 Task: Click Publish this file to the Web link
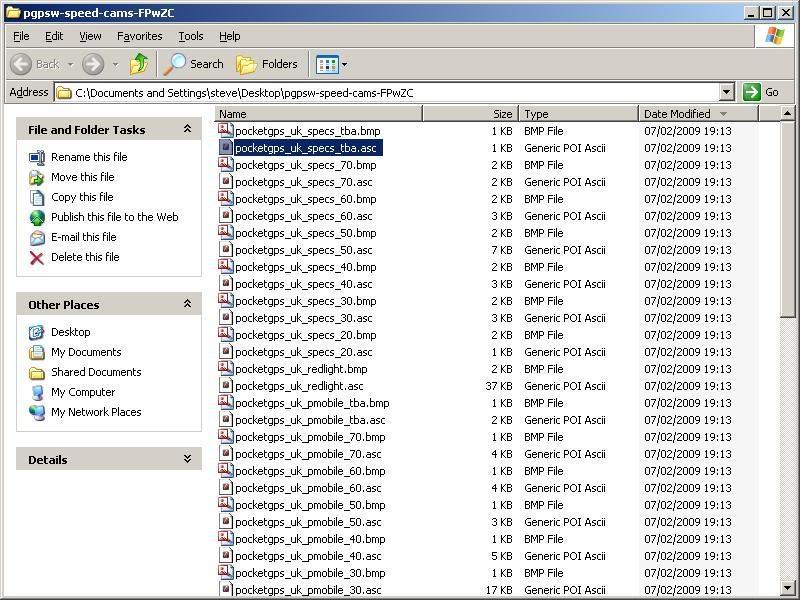(115, 217)
